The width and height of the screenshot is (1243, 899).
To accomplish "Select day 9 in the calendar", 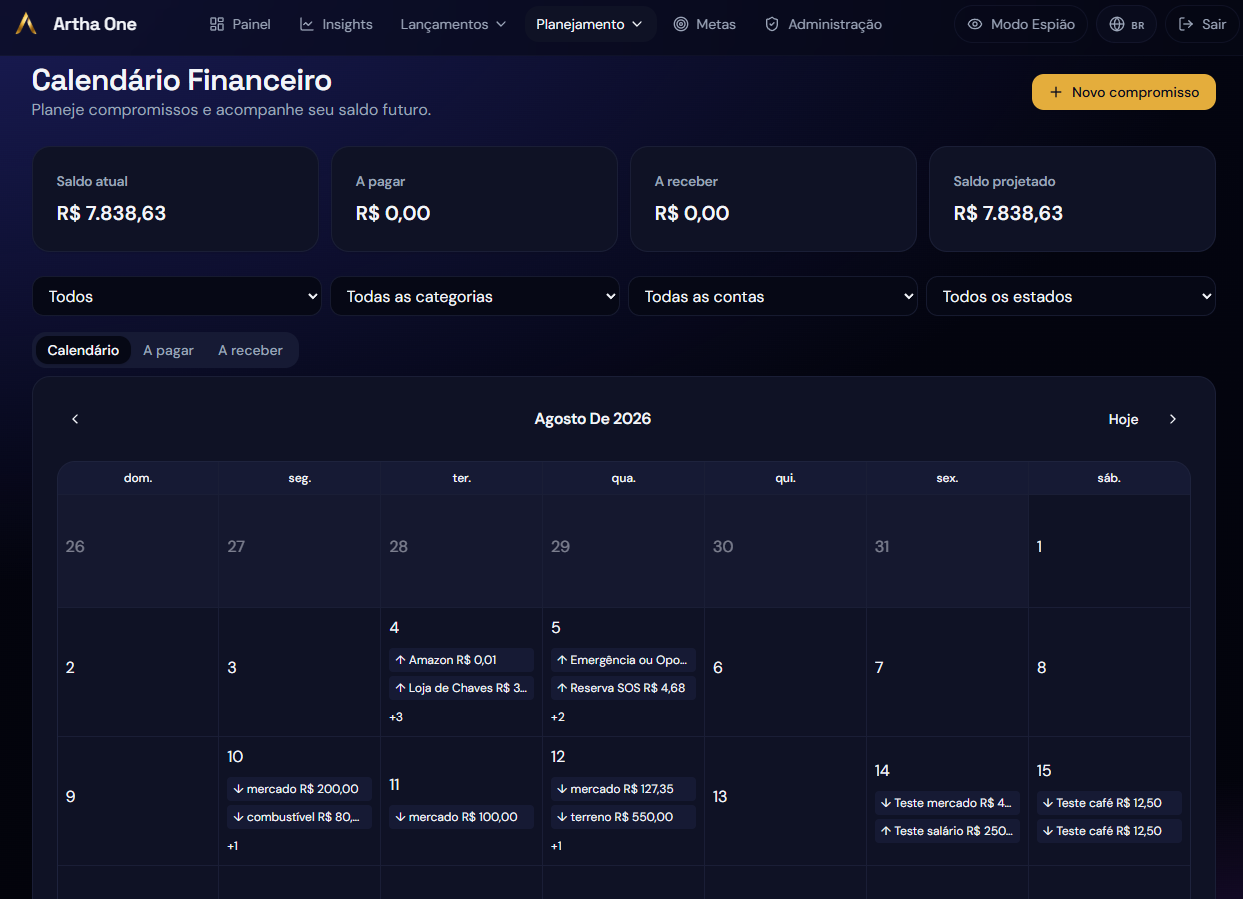I will (138, 801).
